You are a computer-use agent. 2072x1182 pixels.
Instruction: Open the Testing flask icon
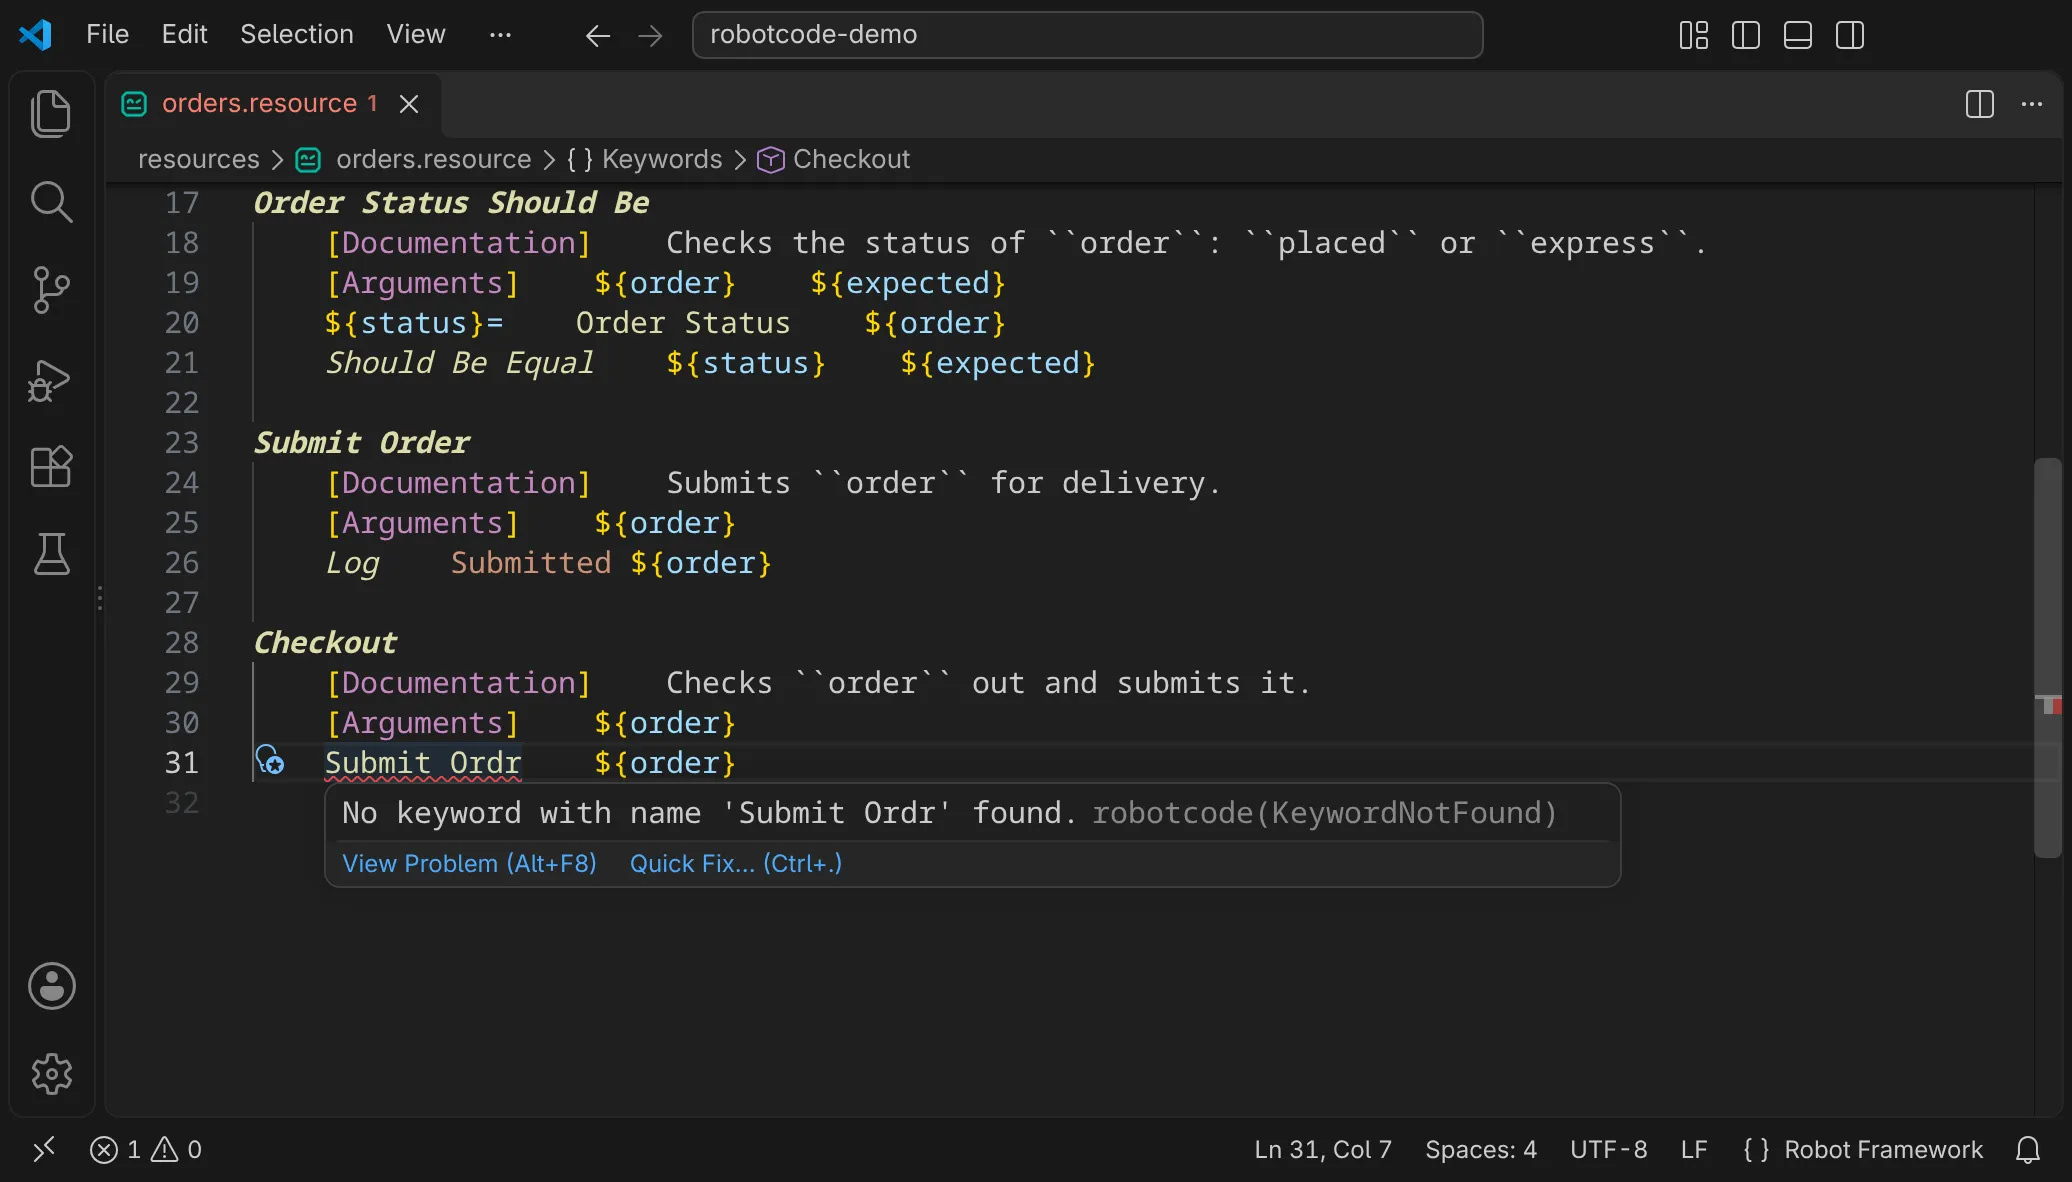pyautogui.click(x=51, y=553)
